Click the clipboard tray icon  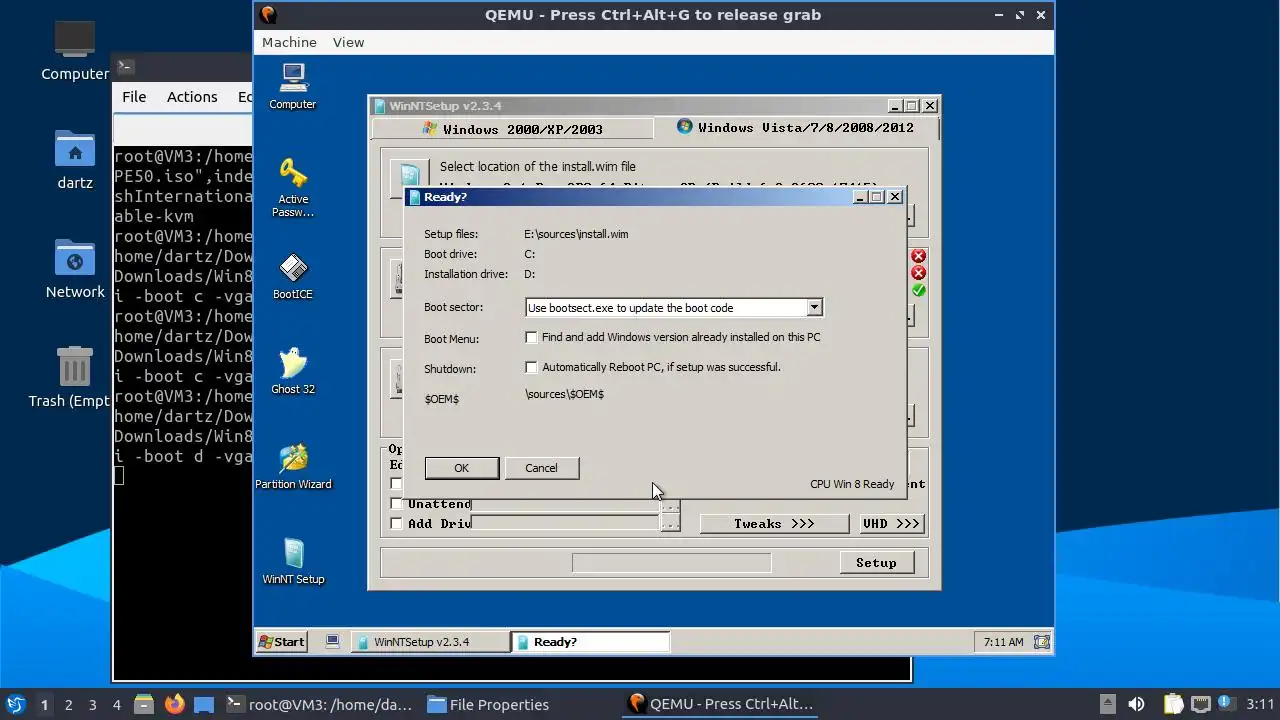(1173, 704)
